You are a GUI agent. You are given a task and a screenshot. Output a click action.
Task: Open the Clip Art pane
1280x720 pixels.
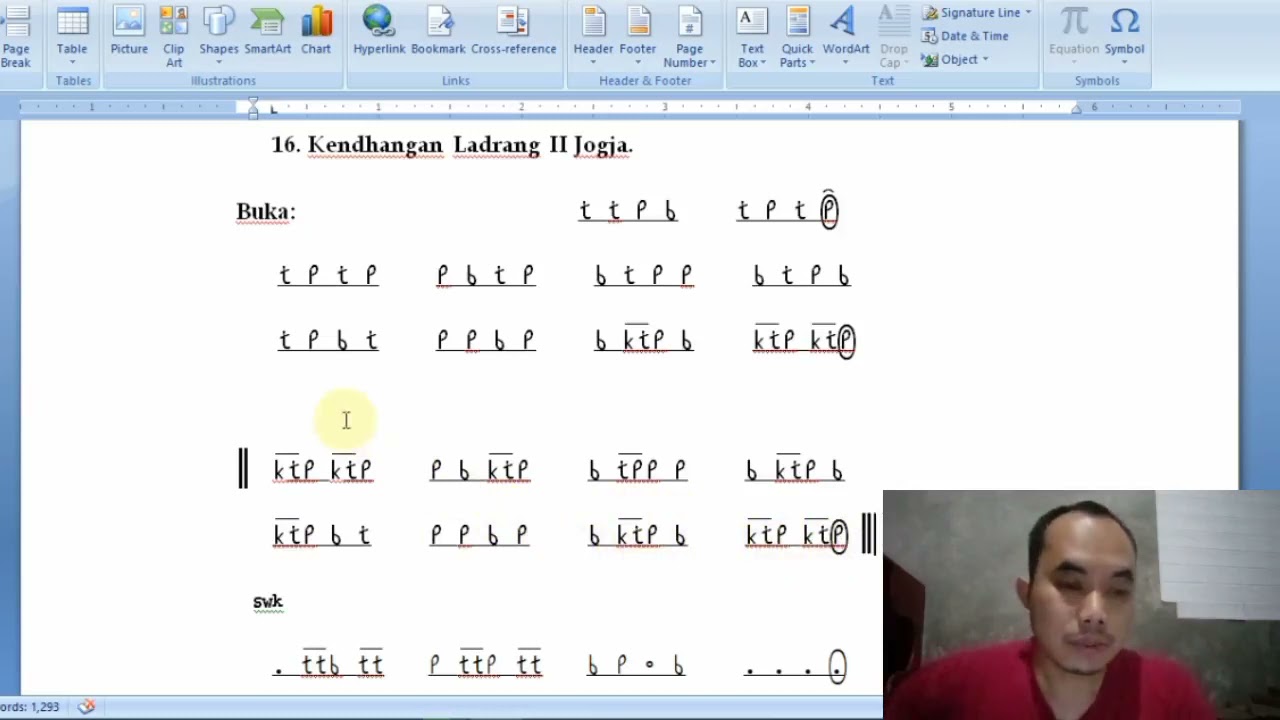tap(174, 38)
